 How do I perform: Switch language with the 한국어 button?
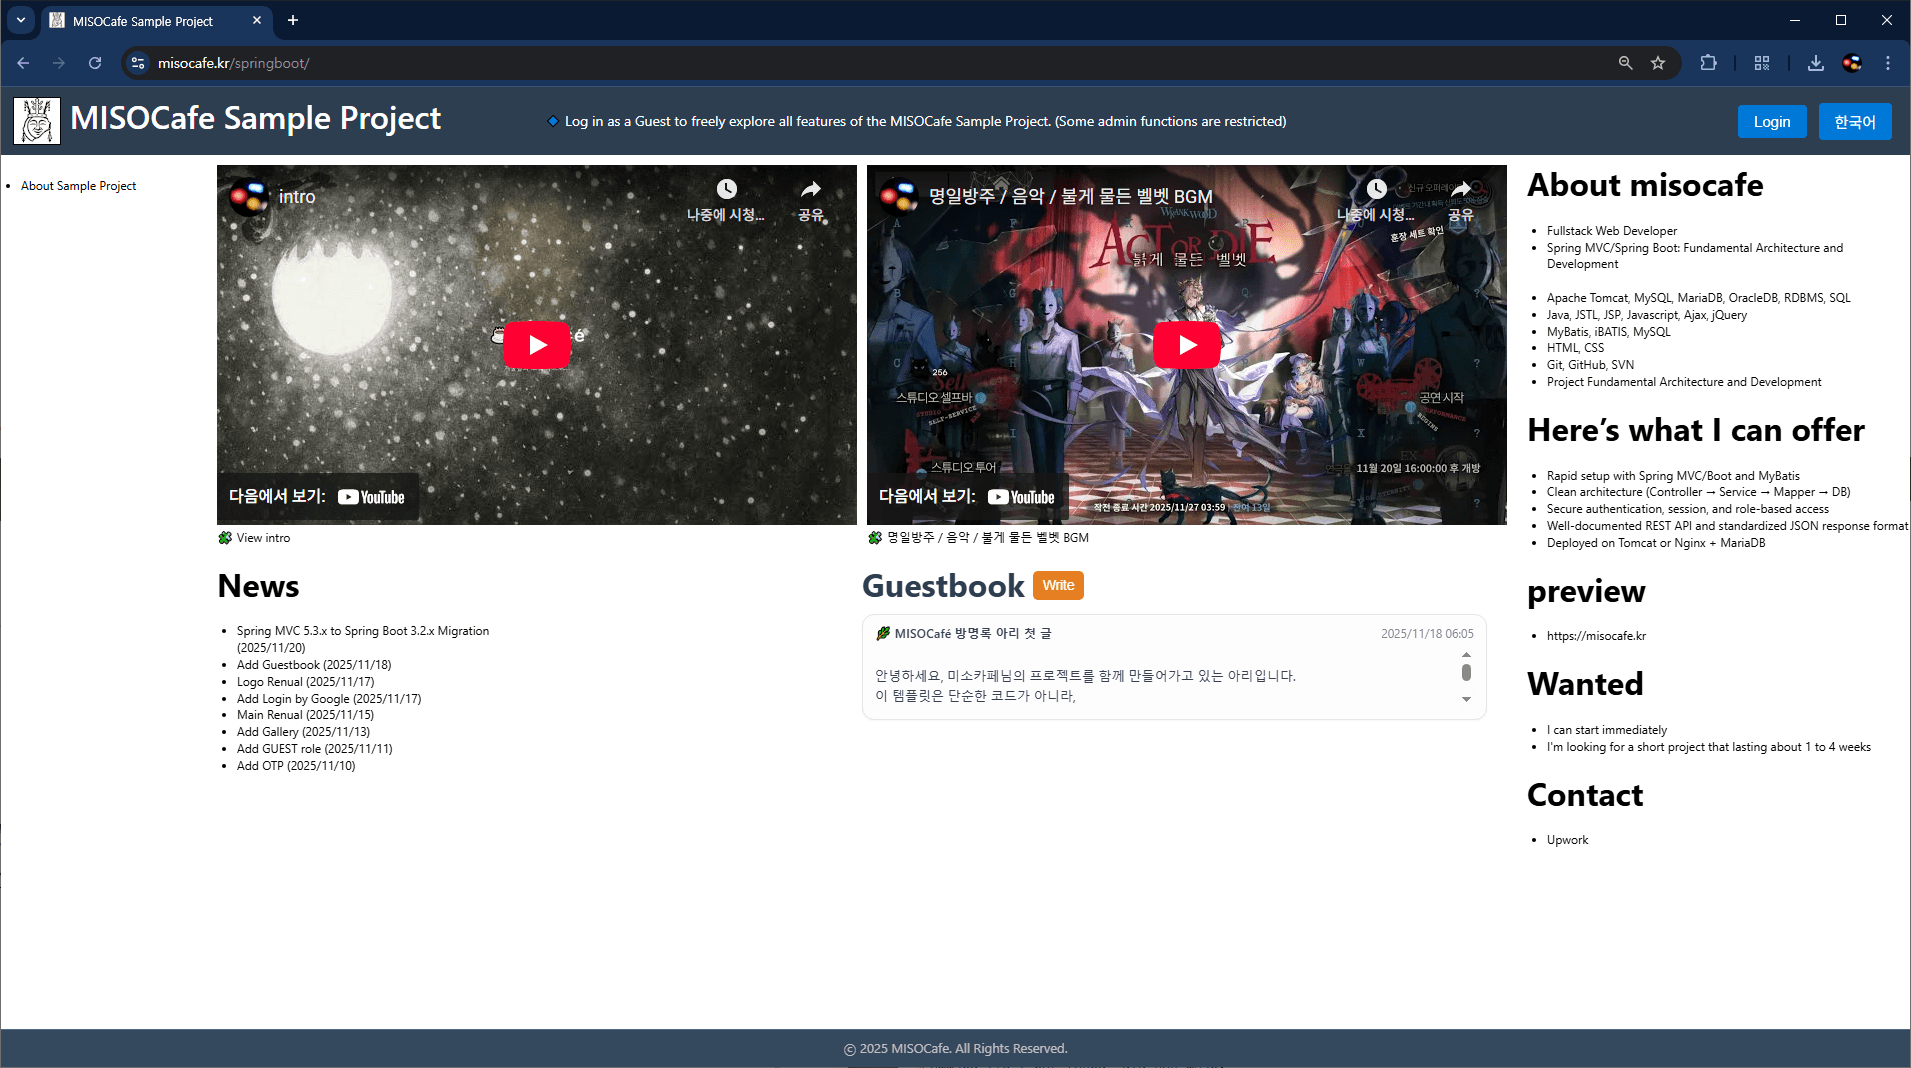coord(1854,122)
